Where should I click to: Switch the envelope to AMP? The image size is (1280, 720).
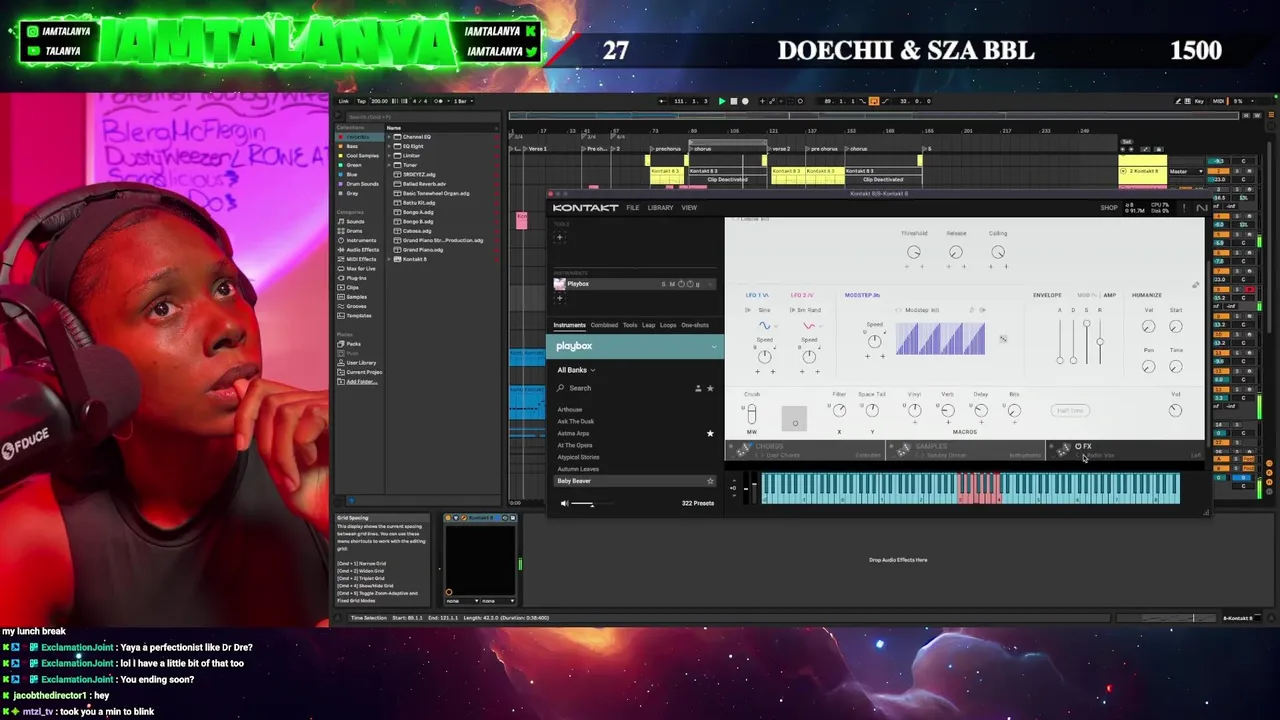1109,295
